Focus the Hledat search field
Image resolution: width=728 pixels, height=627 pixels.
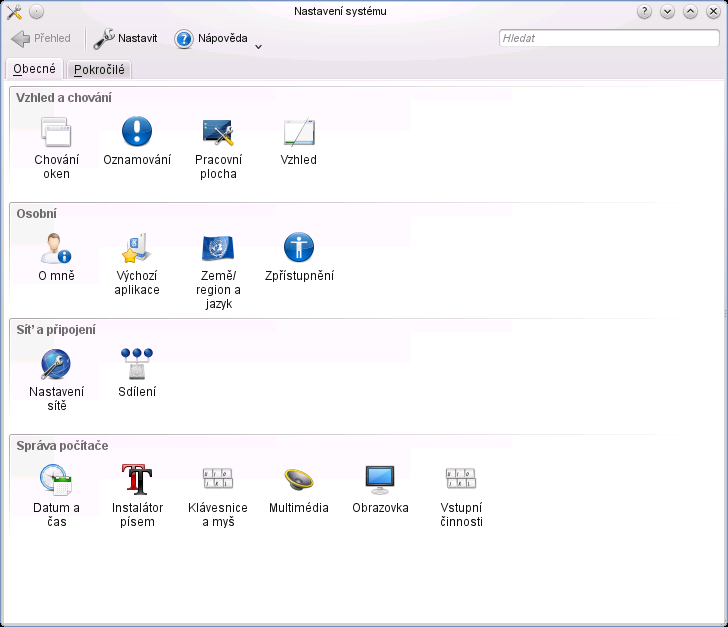[x=609, y=38]
